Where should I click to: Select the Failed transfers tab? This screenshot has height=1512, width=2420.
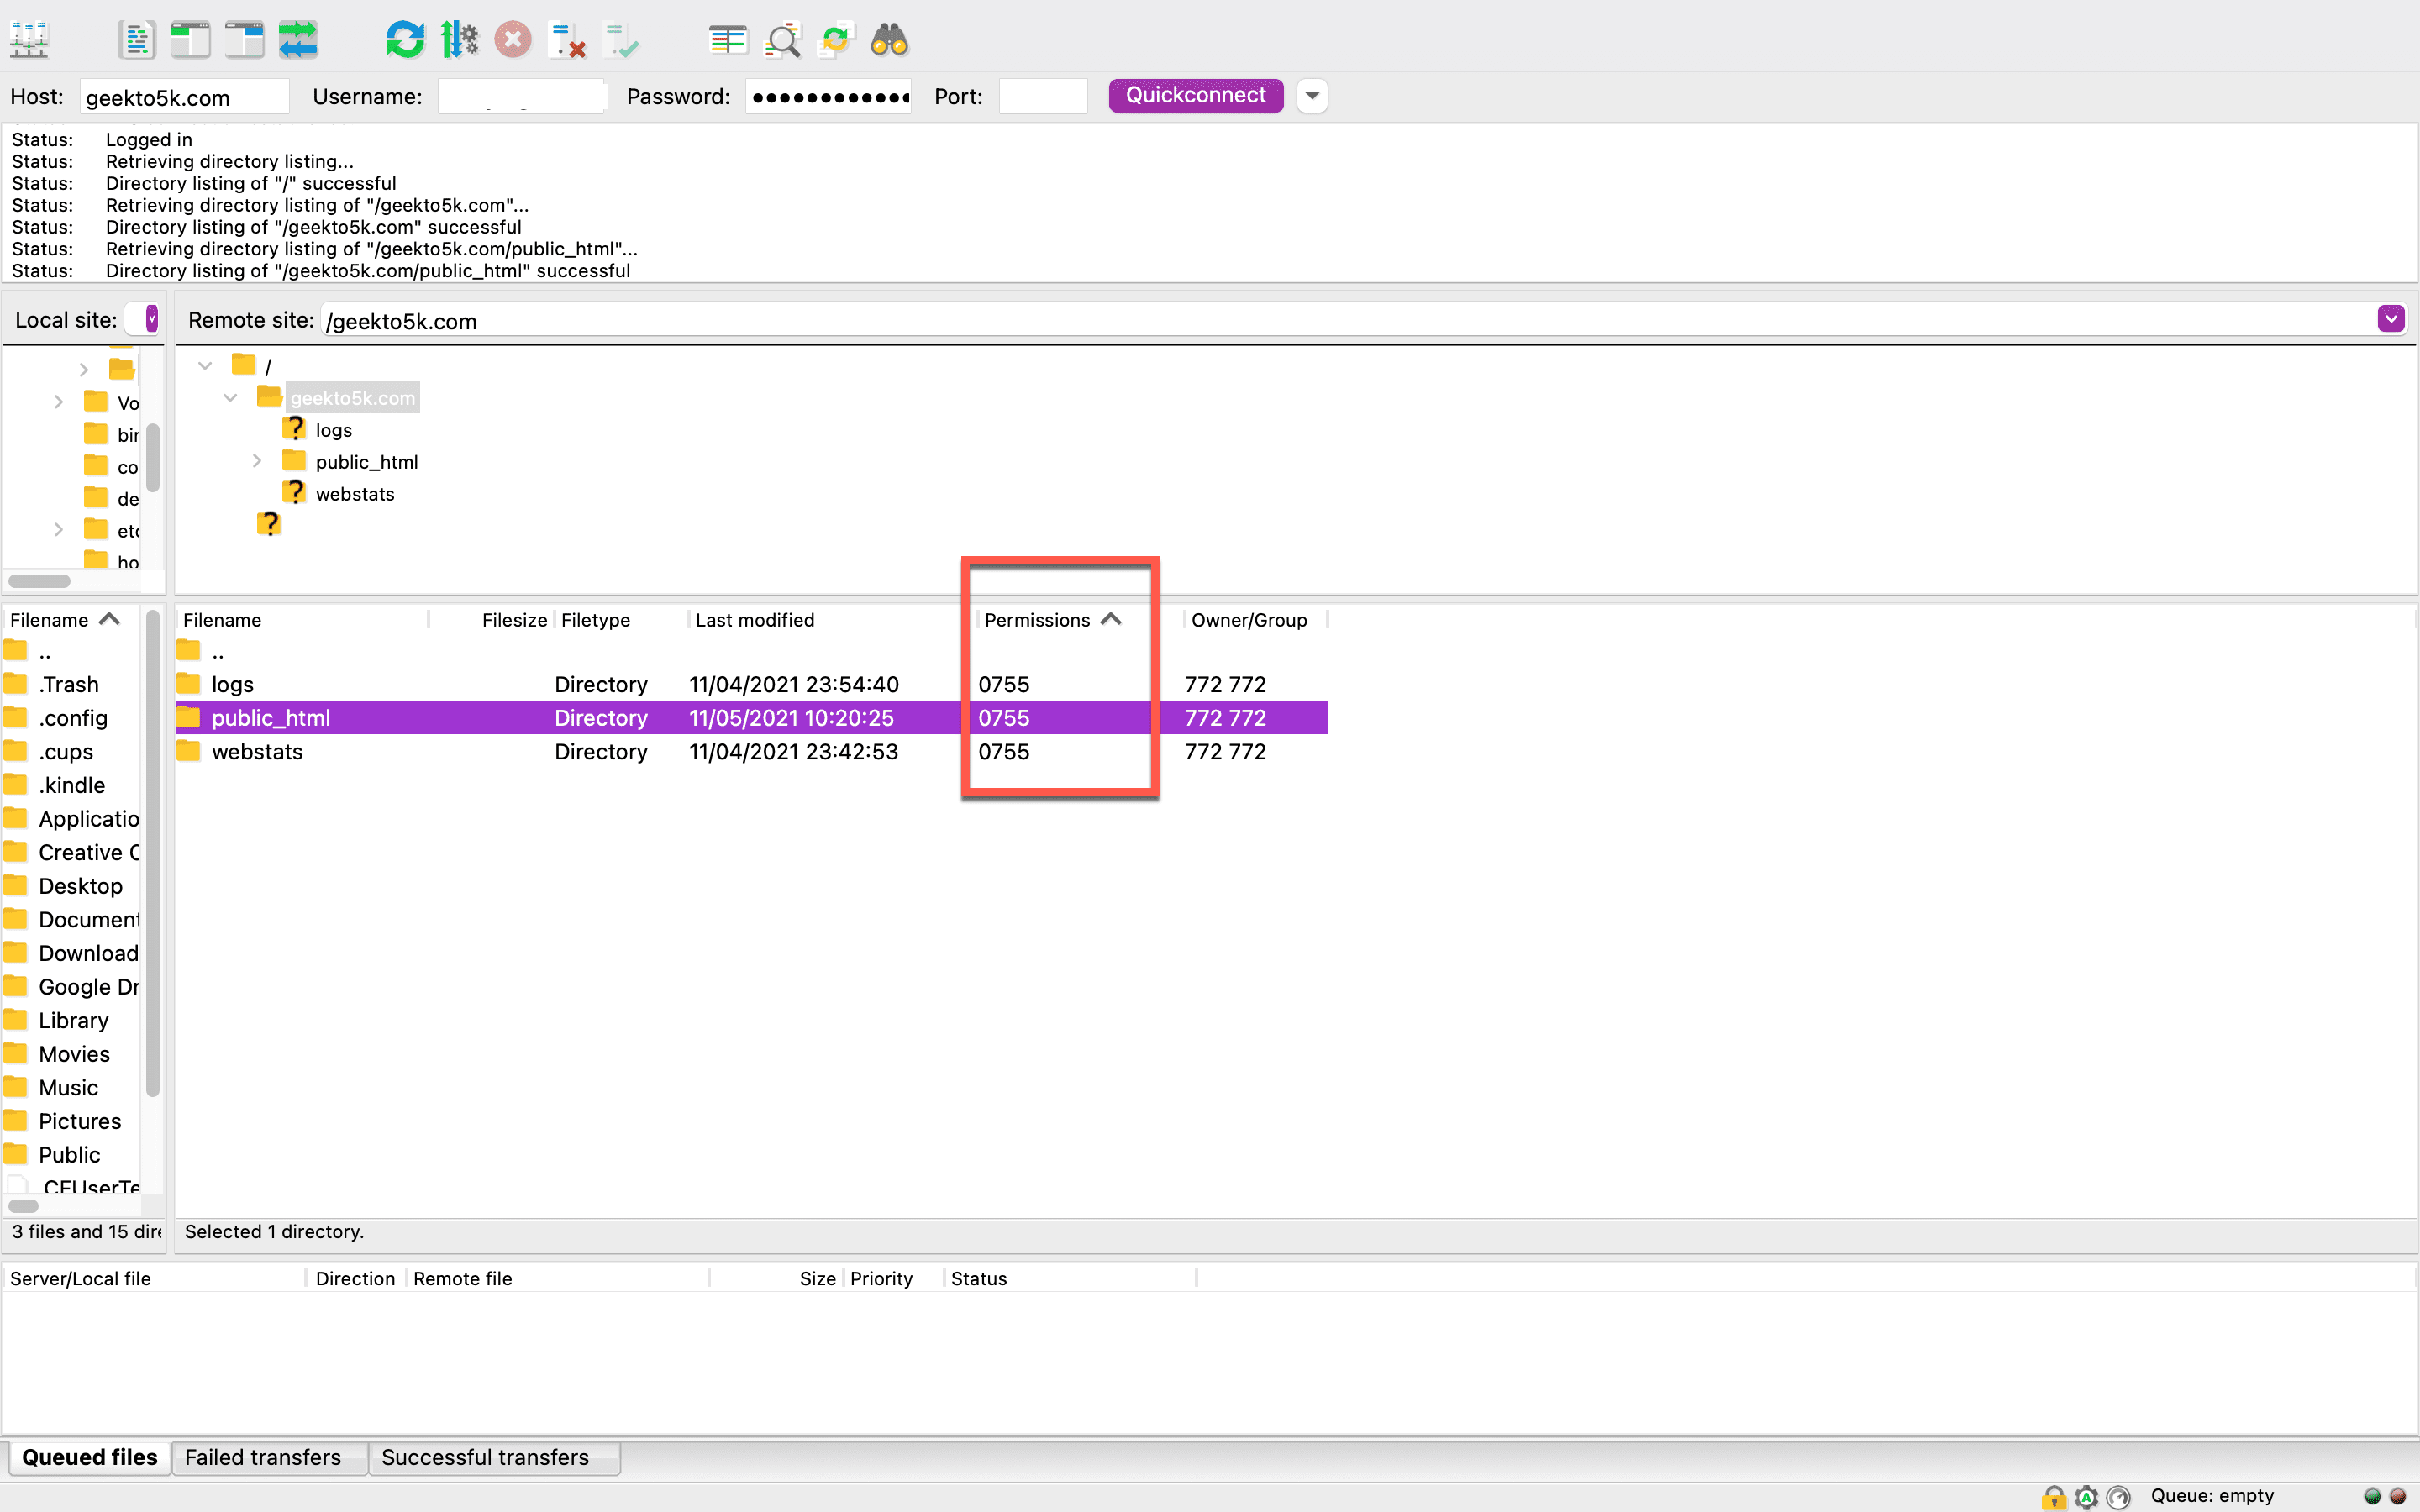click(x=263, y=1457)
